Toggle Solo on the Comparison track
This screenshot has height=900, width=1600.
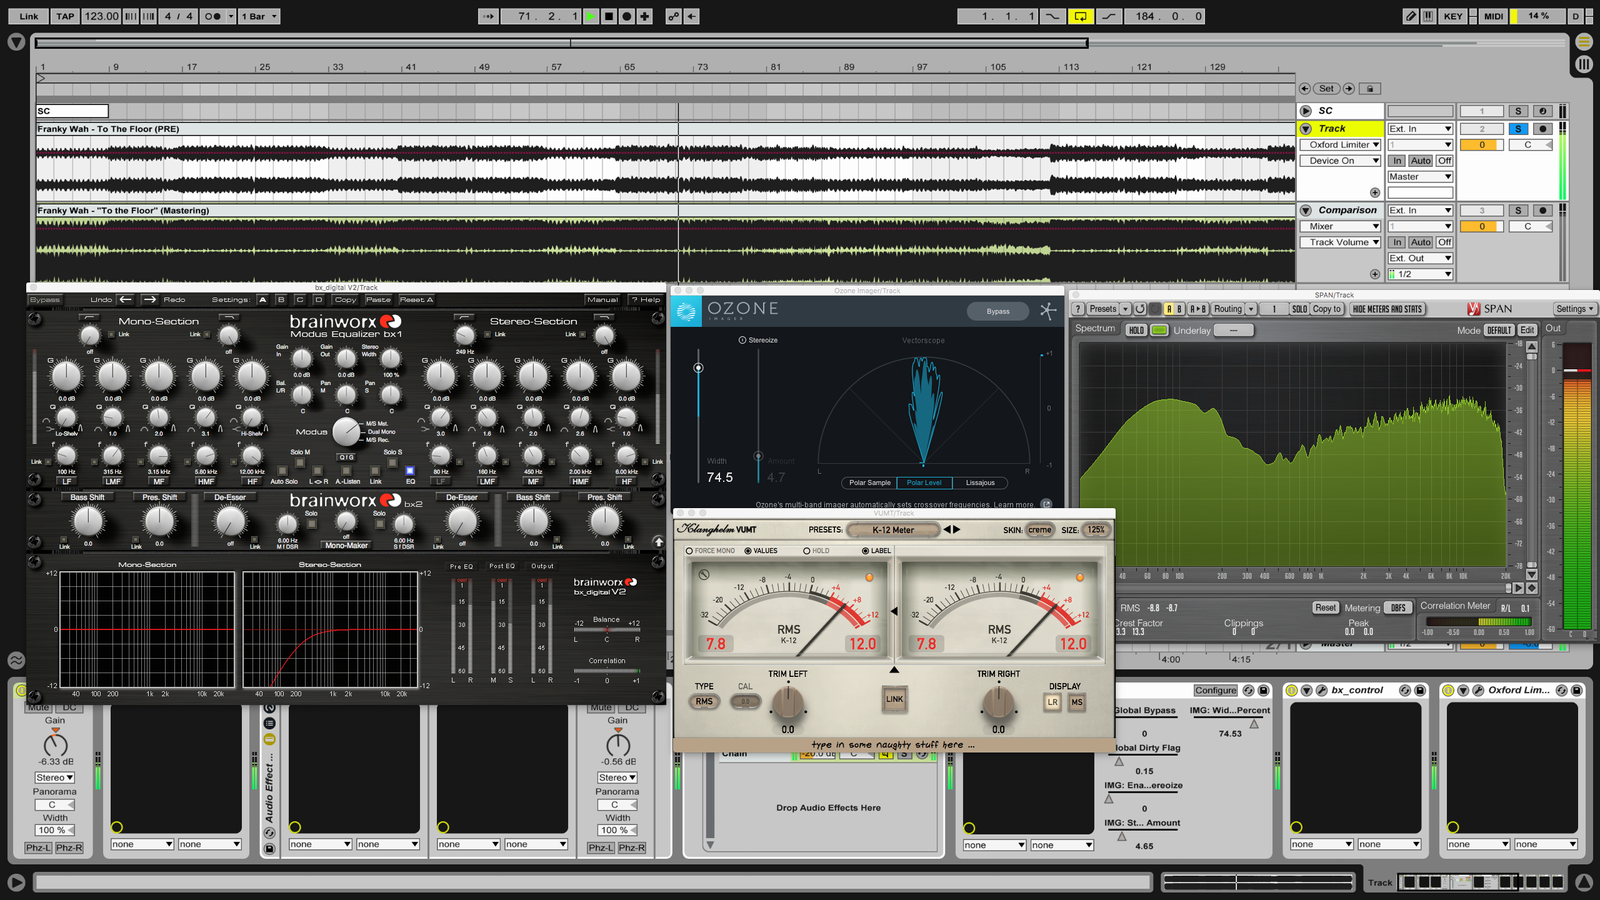click(x=1518, y=211)
